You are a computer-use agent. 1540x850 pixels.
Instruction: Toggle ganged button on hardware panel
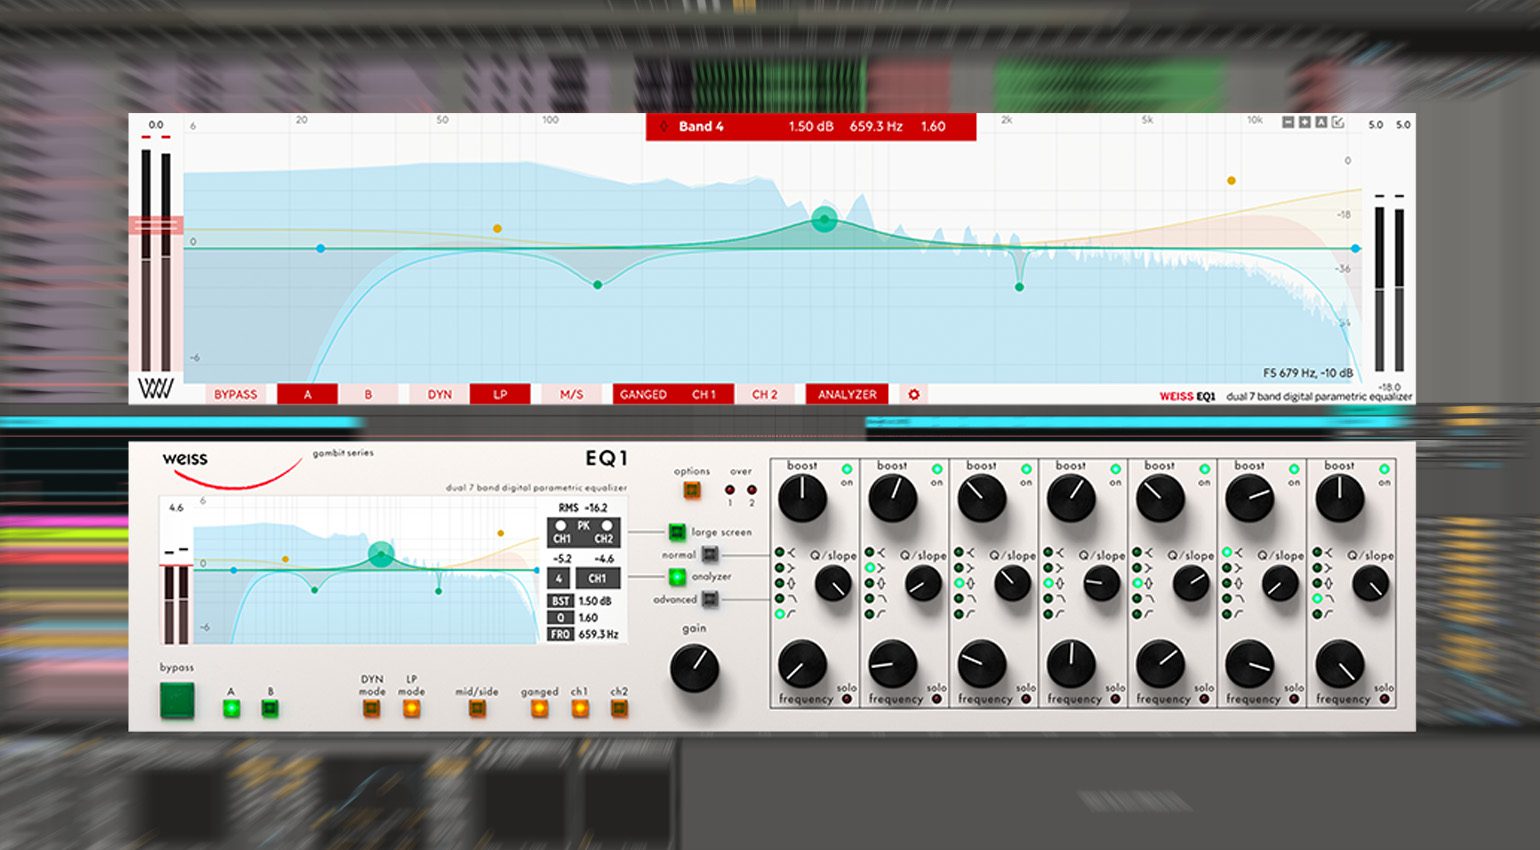point(540,709)
